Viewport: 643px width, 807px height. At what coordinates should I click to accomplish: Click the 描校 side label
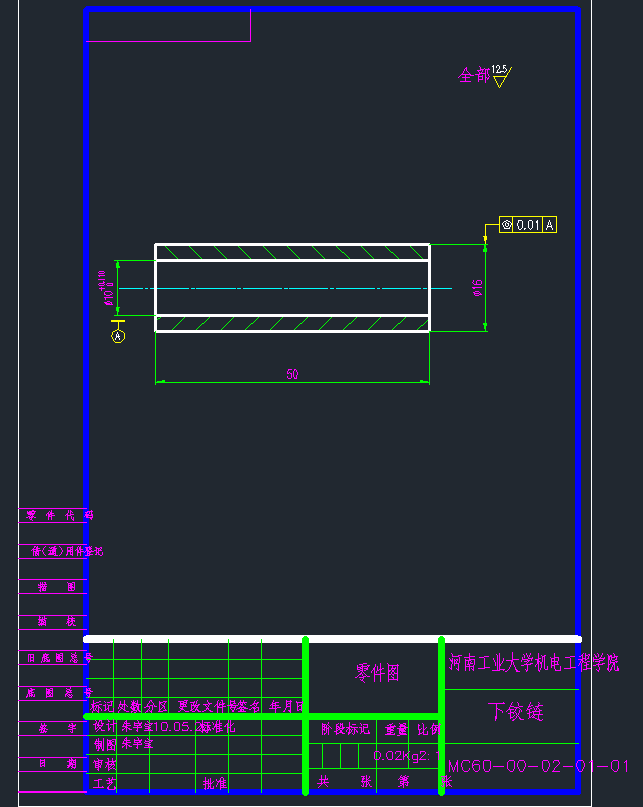[x=57, y=622]
